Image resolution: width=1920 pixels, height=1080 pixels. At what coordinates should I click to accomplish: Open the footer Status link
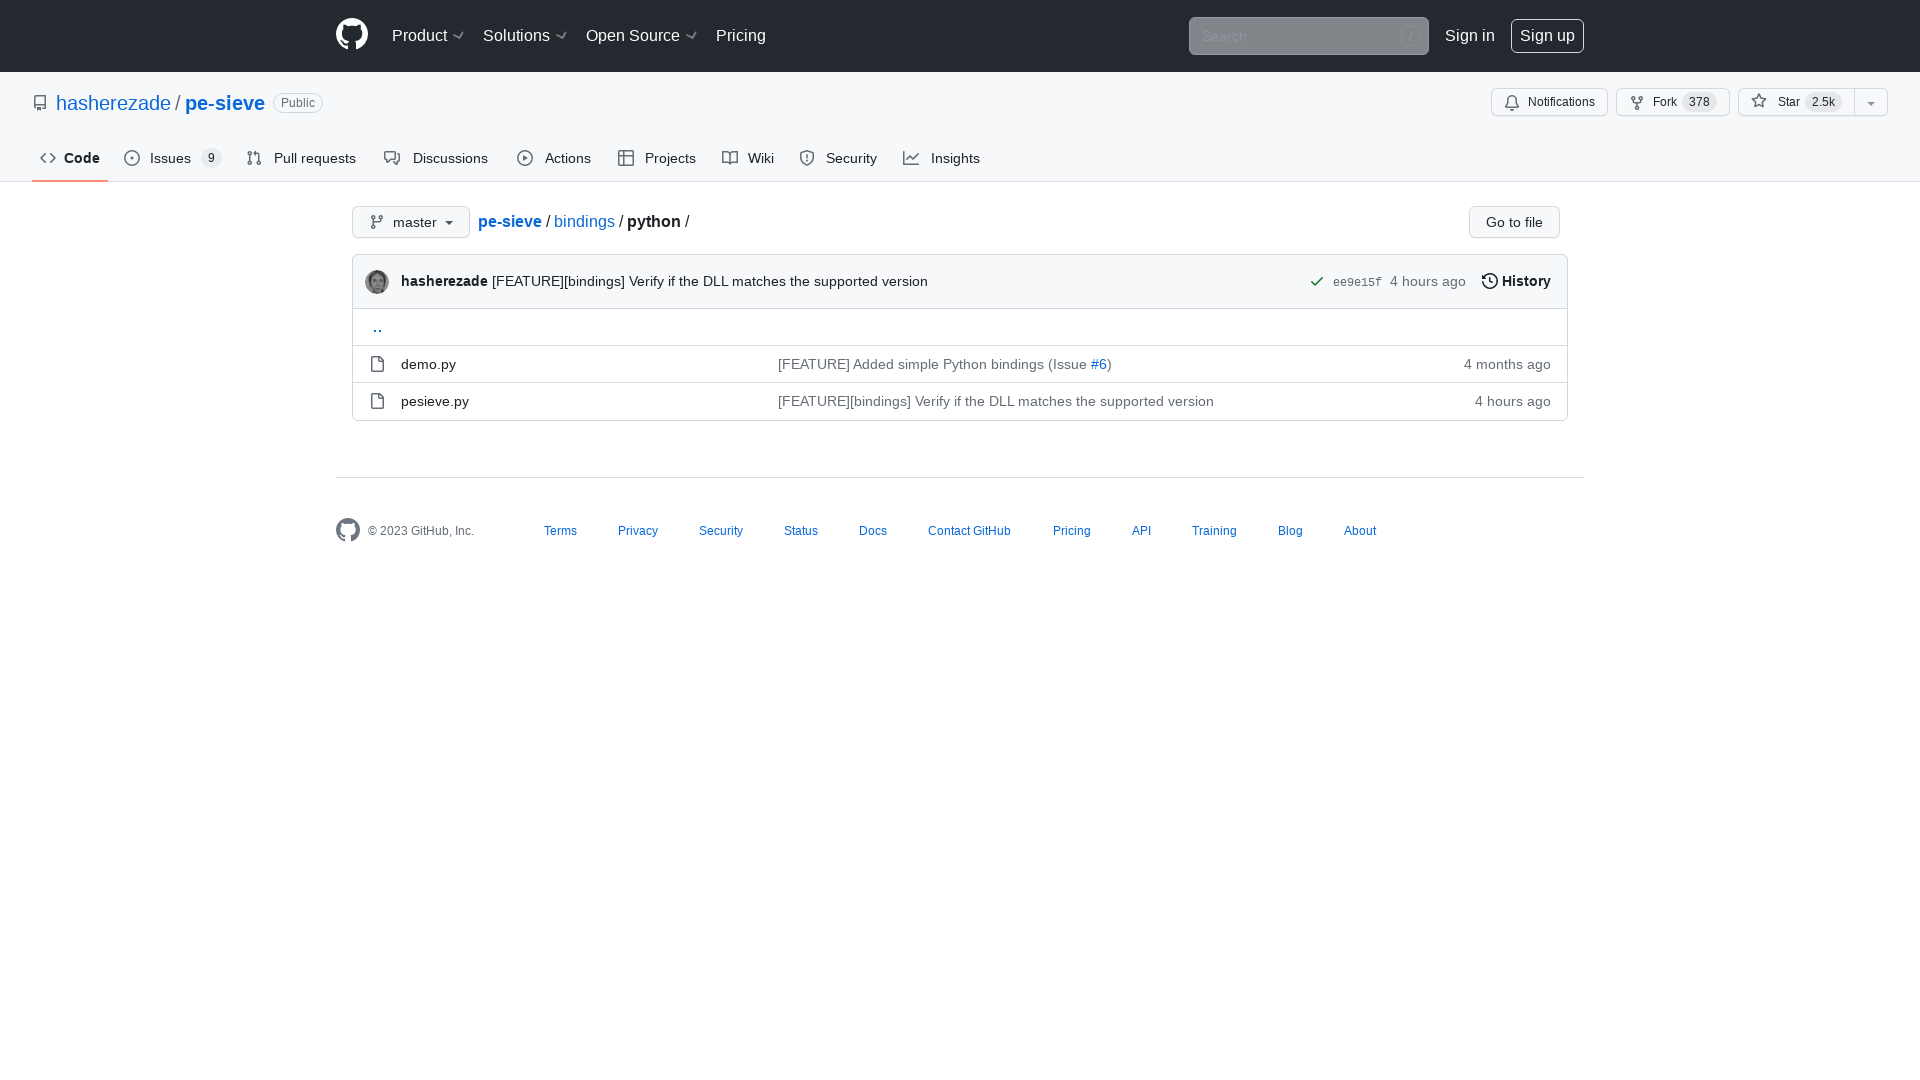801,531
